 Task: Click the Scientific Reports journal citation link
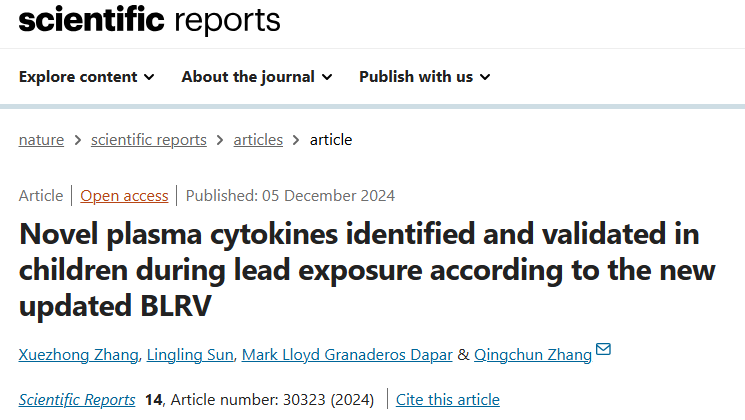click(x=77, y=400)
